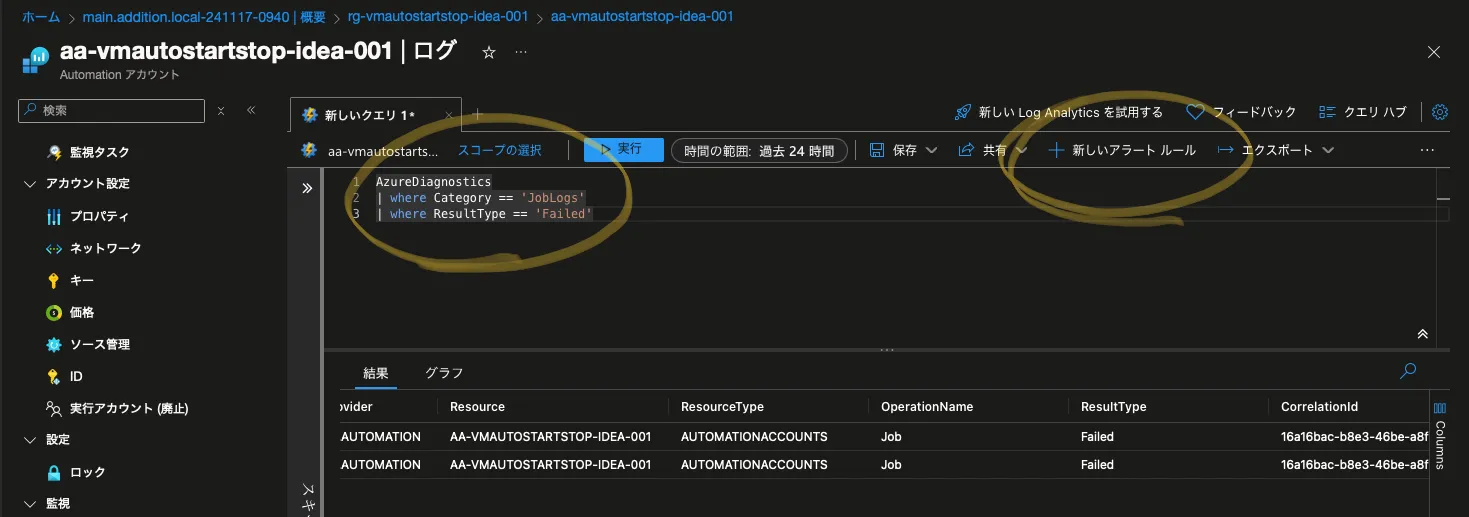Screen dimensions: 1469x517
Task: Sort by ResourceType column header
Action: pos(722,407)
